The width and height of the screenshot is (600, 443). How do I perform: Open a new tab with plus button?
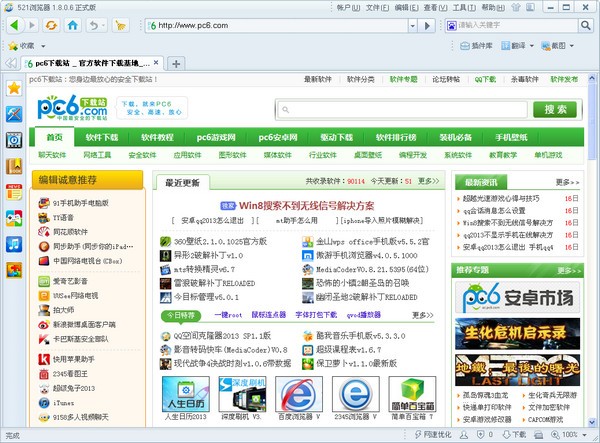[176, 64]
